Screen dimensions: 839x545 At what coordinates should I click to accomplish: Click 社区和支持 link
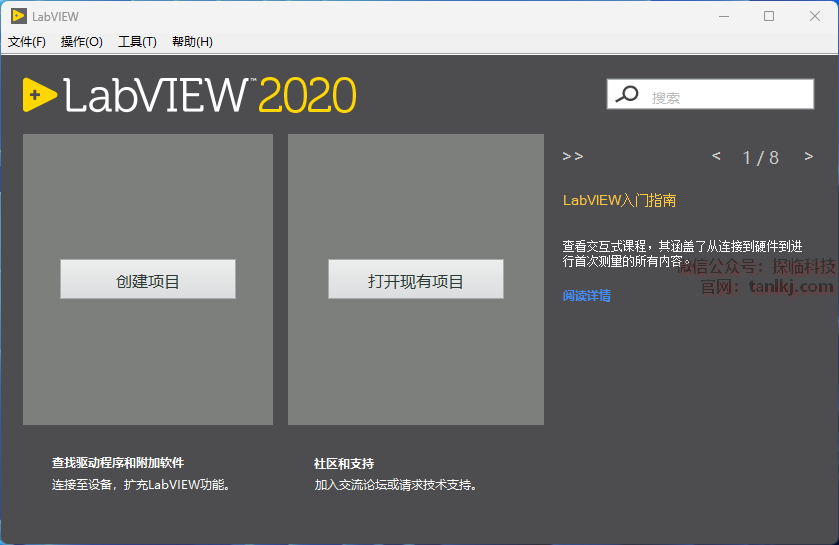click(343, 463)
